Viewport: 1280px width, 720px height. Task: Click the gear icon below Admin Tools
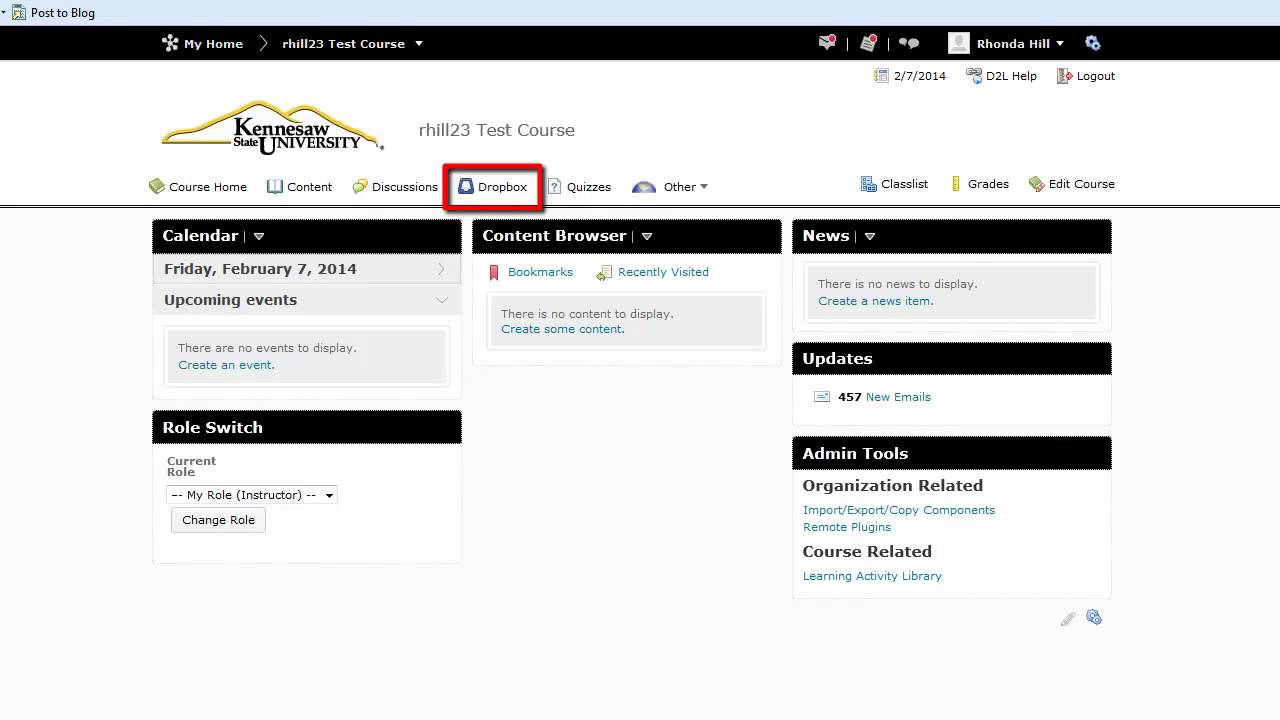(1094, 618)
